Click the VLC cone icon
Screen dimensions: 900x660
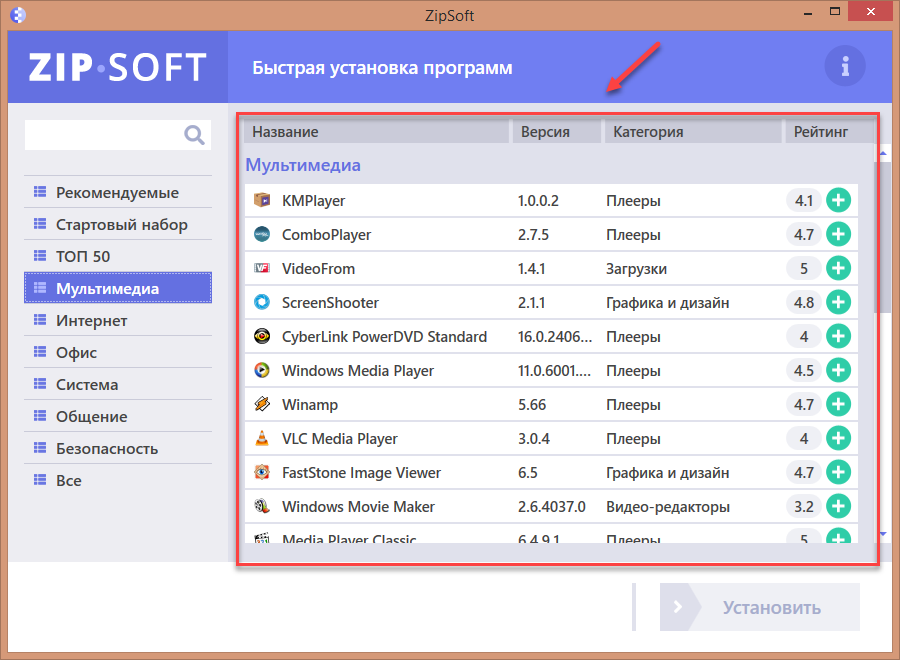point(262,438)
